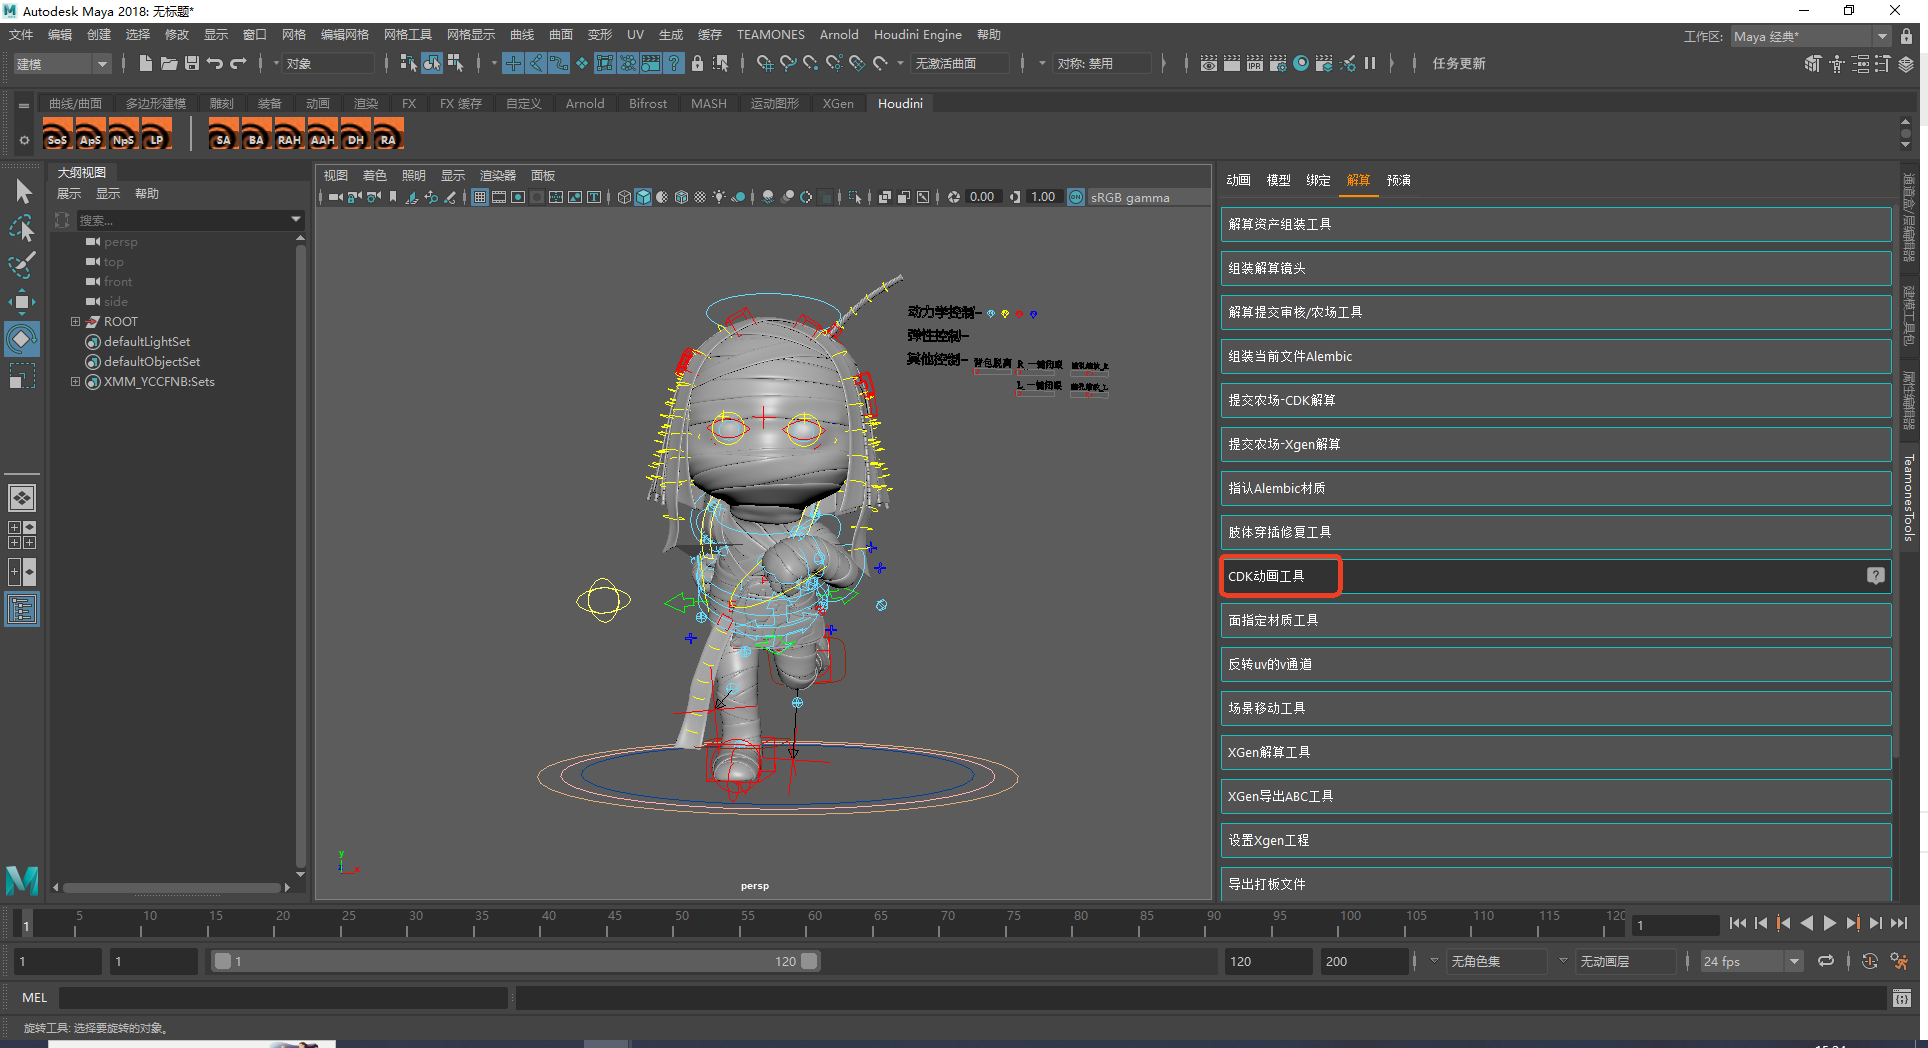Switch to the XGen shelf tab

point(837,103)
